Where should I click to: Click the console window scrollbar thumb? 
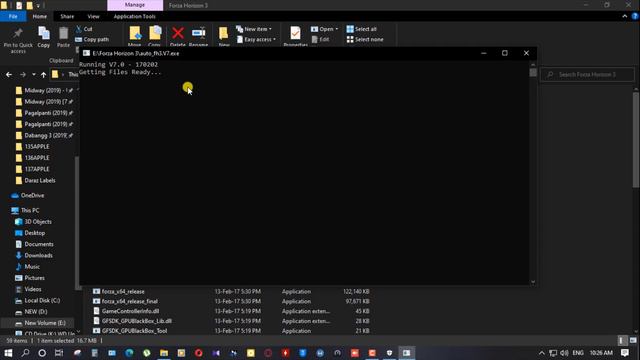pos(533,72)
